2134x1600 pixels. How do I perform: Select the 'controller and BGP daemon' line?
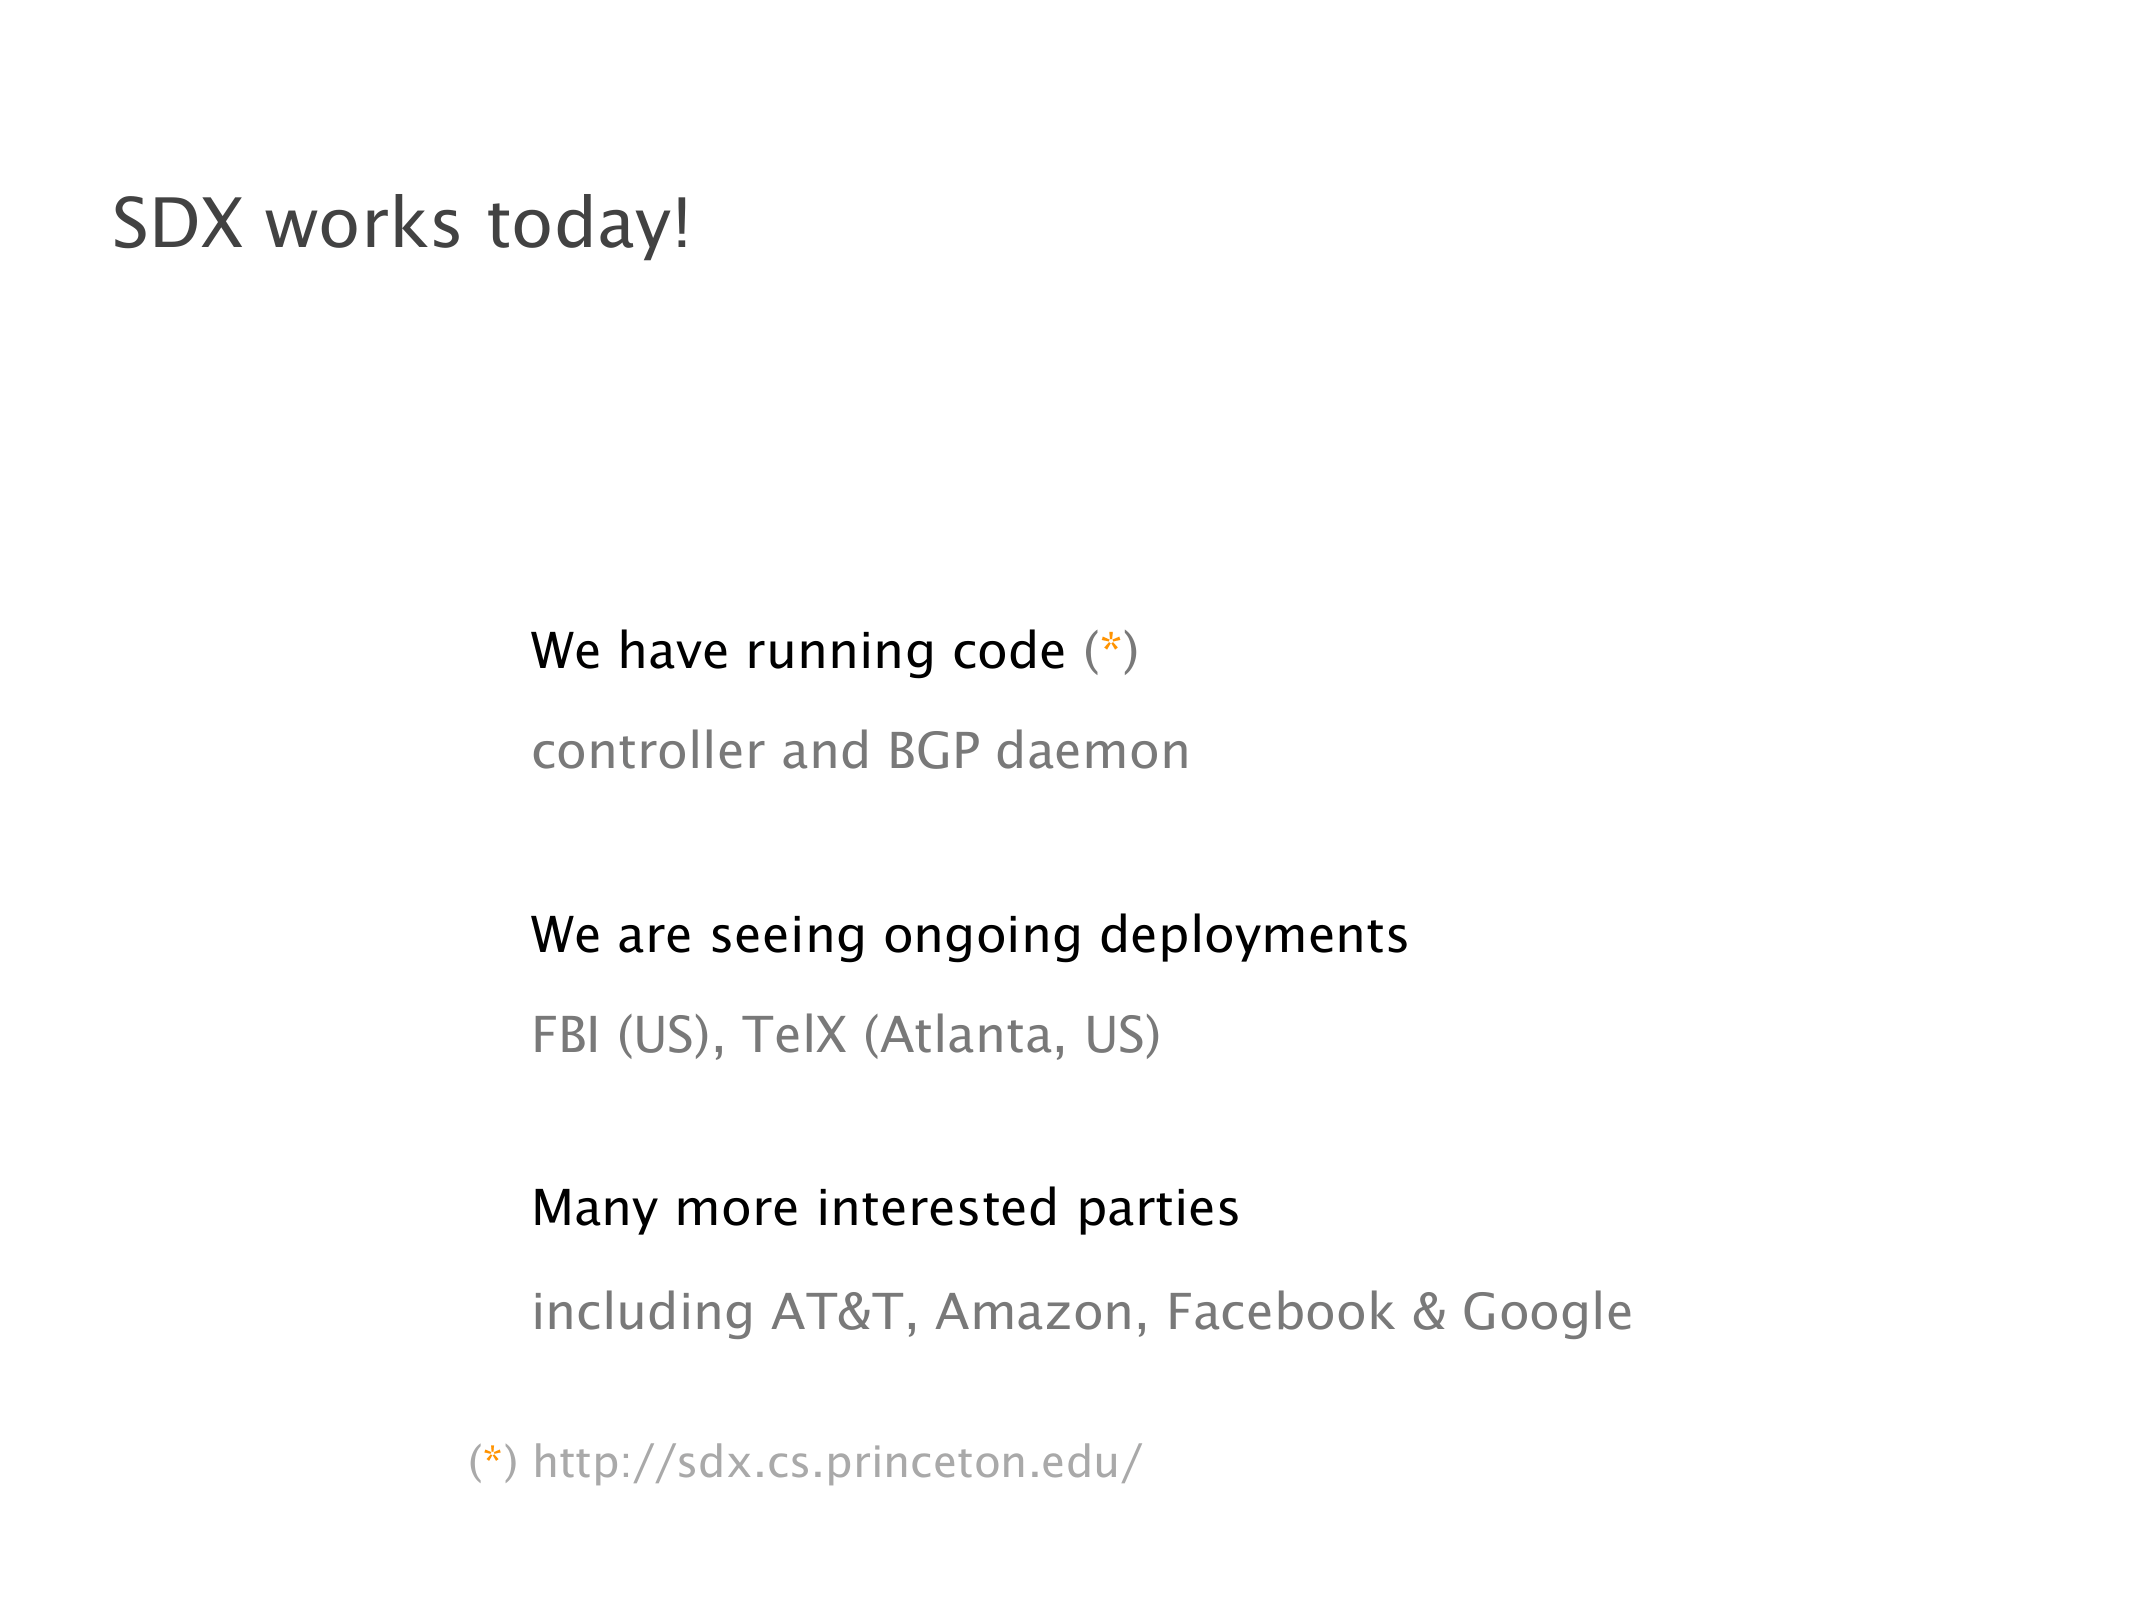click(x=860, y=751)
